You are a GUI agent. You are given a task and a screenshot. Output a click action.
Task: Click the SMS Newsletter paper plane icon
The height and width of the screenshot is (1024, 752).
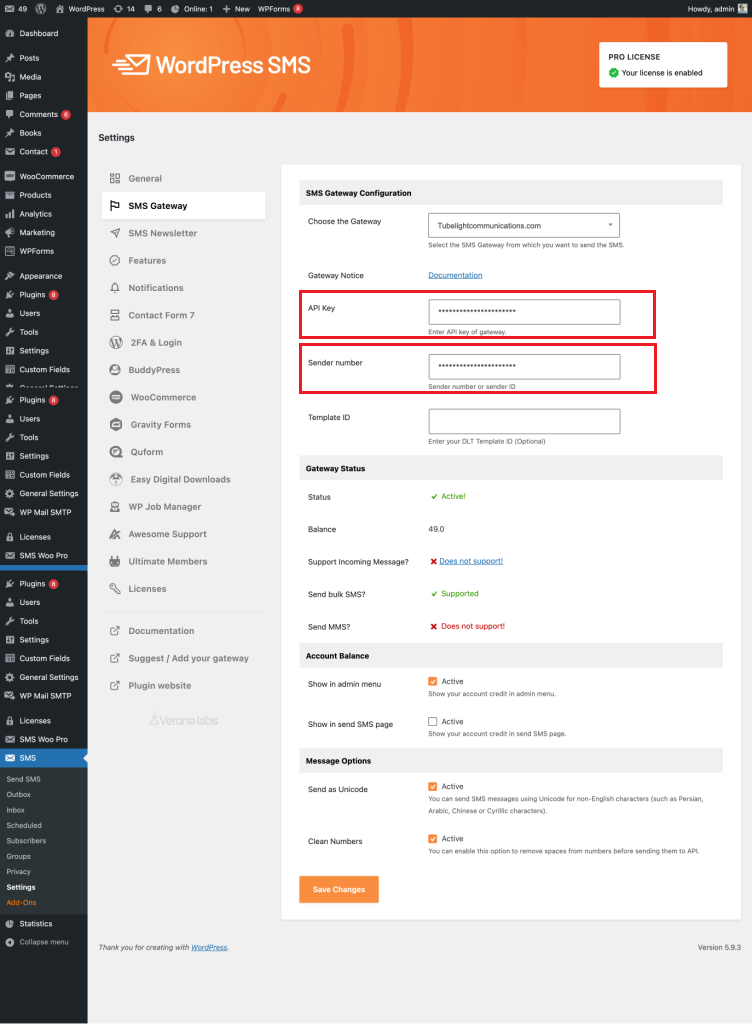116,233
